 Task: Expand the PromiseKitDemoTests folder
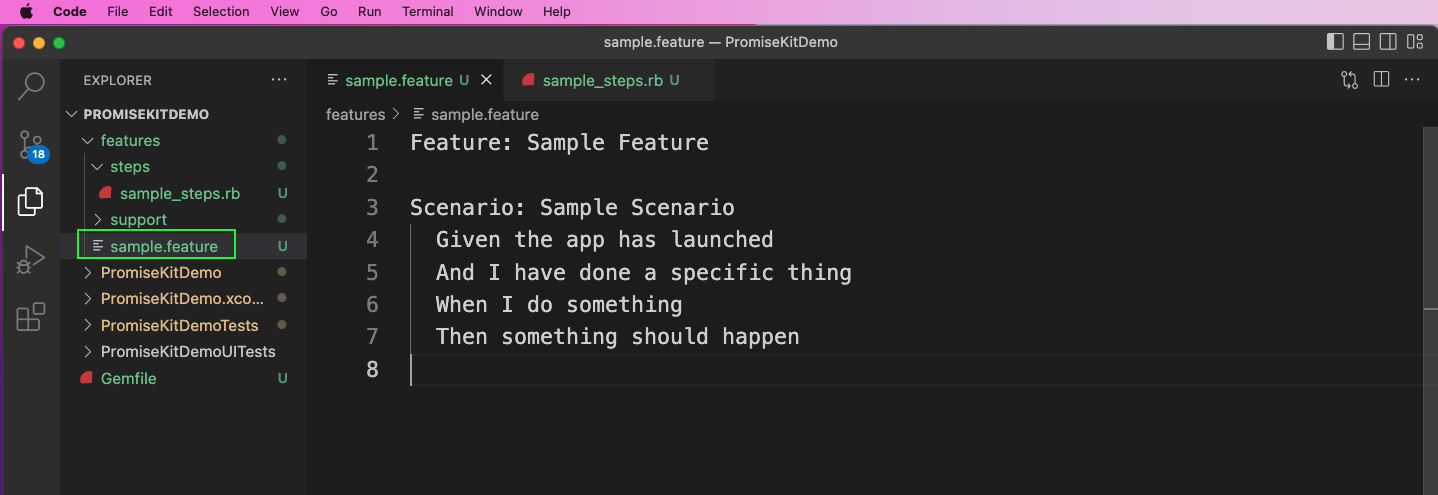88,326
